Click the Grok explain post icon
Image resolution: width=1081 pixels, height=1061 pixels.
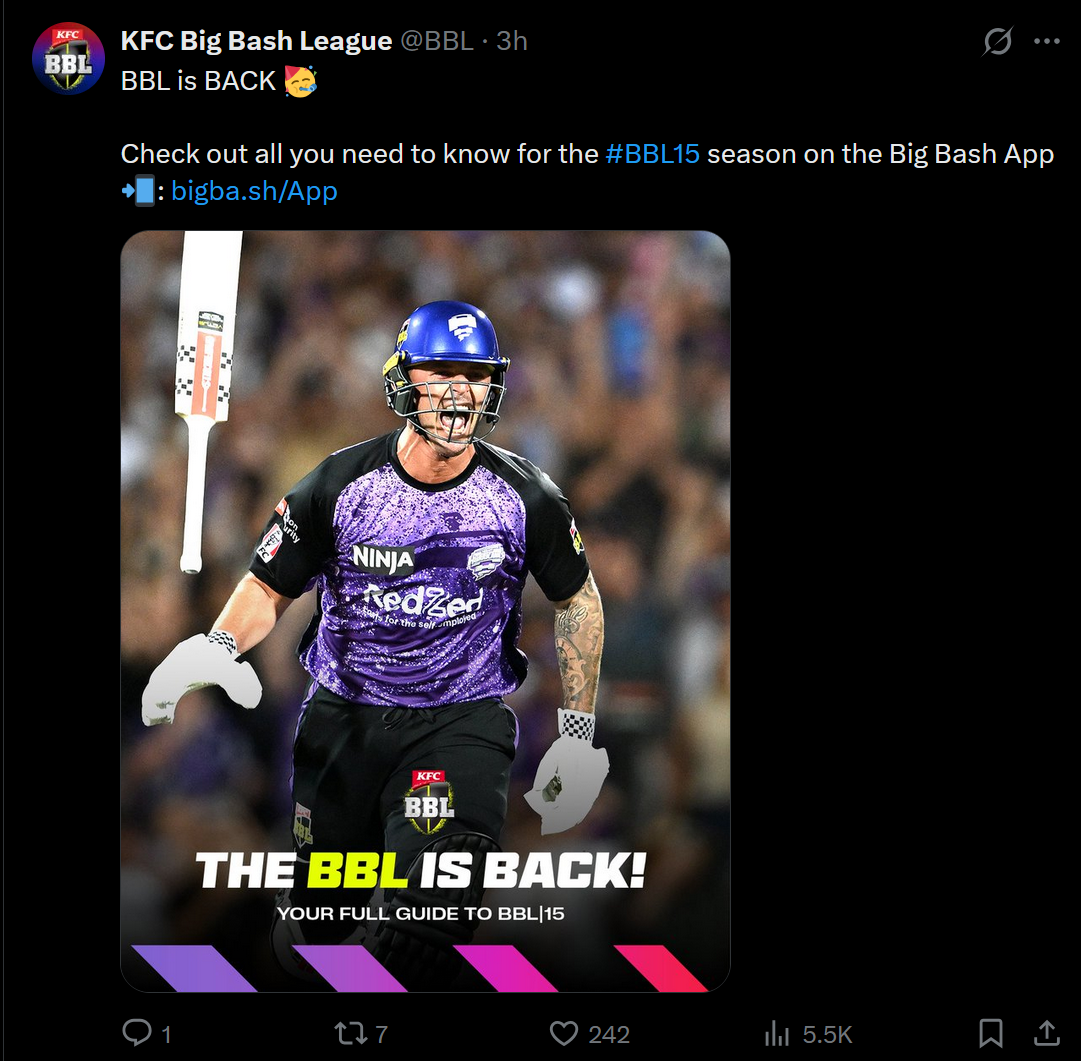[998, 41]
